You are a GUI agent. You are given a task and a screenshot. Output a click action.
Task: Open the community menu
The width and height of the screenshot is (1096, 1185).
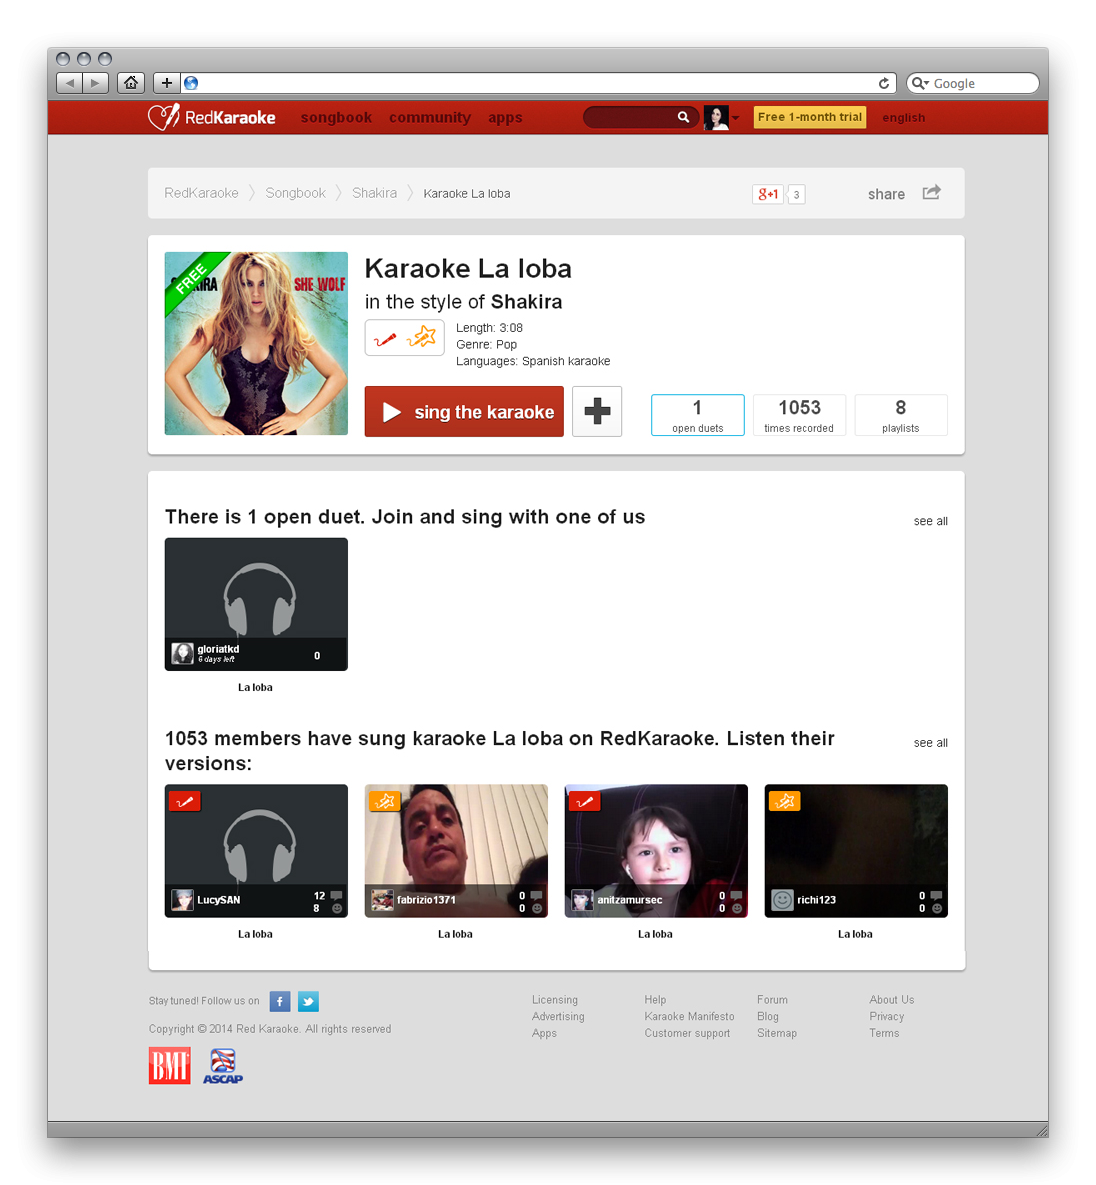pos(430,117)
